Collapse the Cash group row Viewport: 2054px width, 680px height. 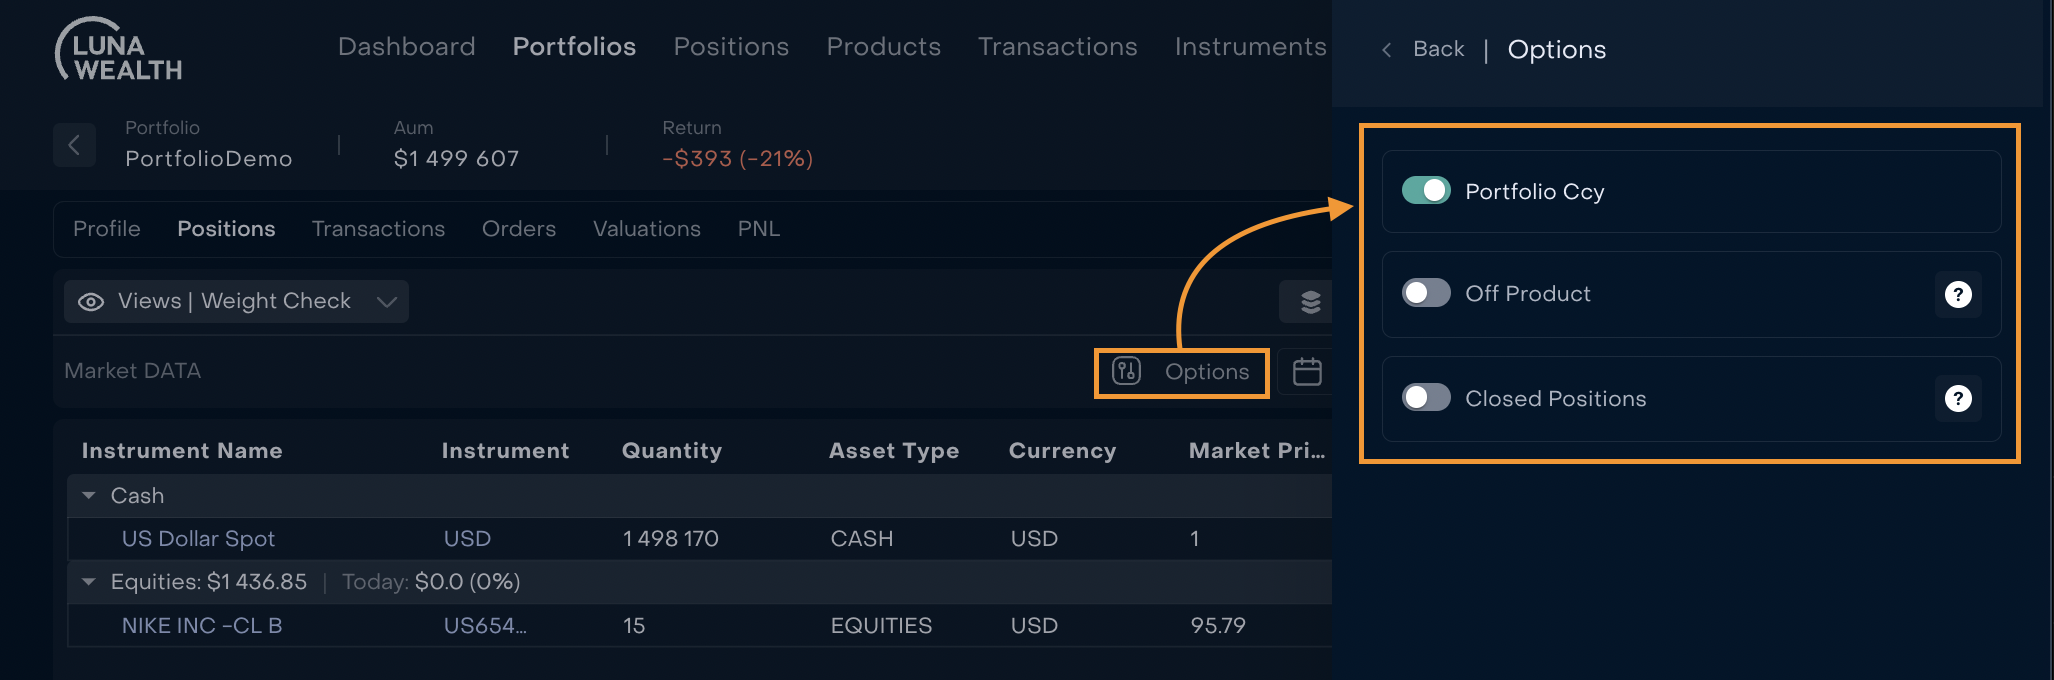(89, 496)
